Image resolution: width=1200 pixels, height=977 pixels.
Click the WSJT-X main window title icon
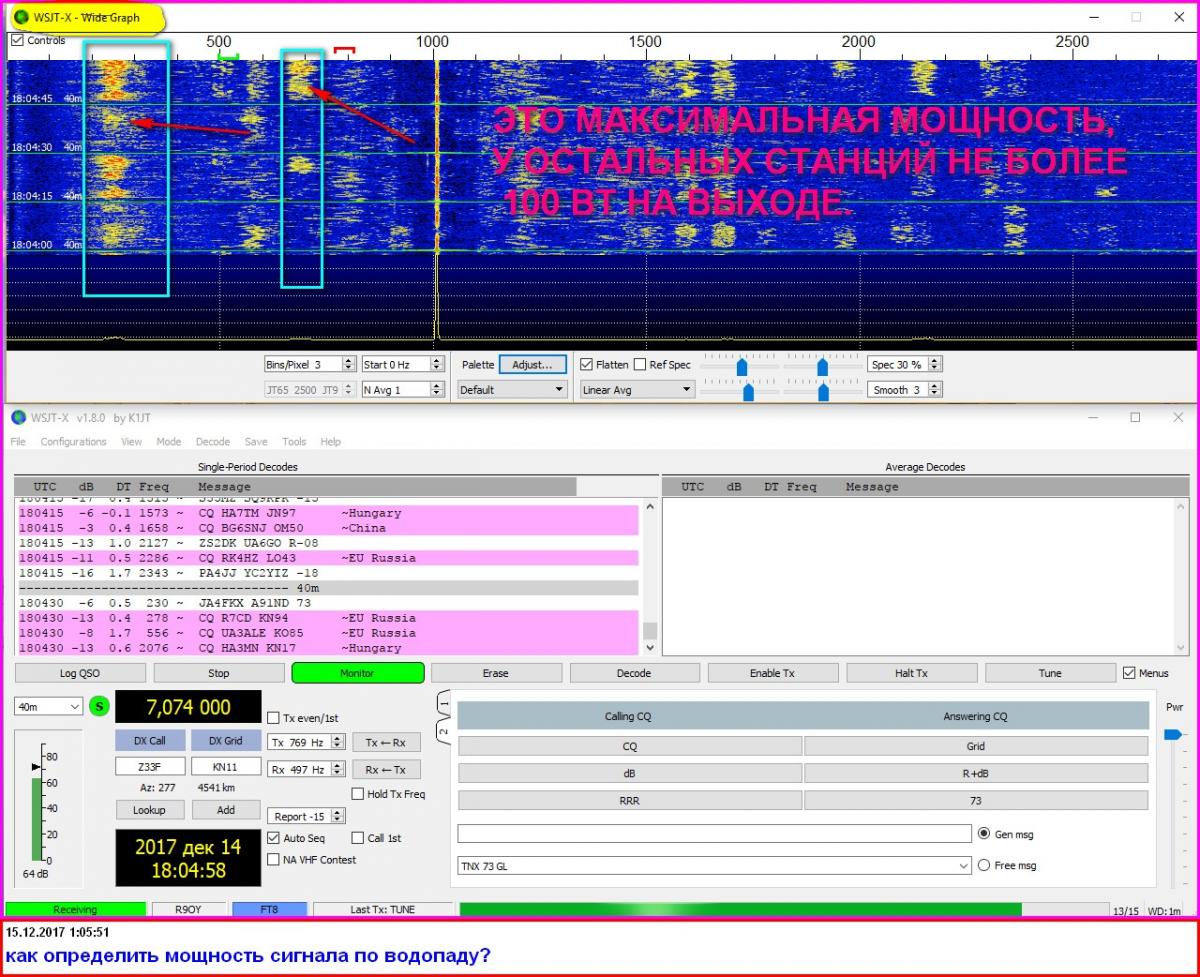pos(18,417)
